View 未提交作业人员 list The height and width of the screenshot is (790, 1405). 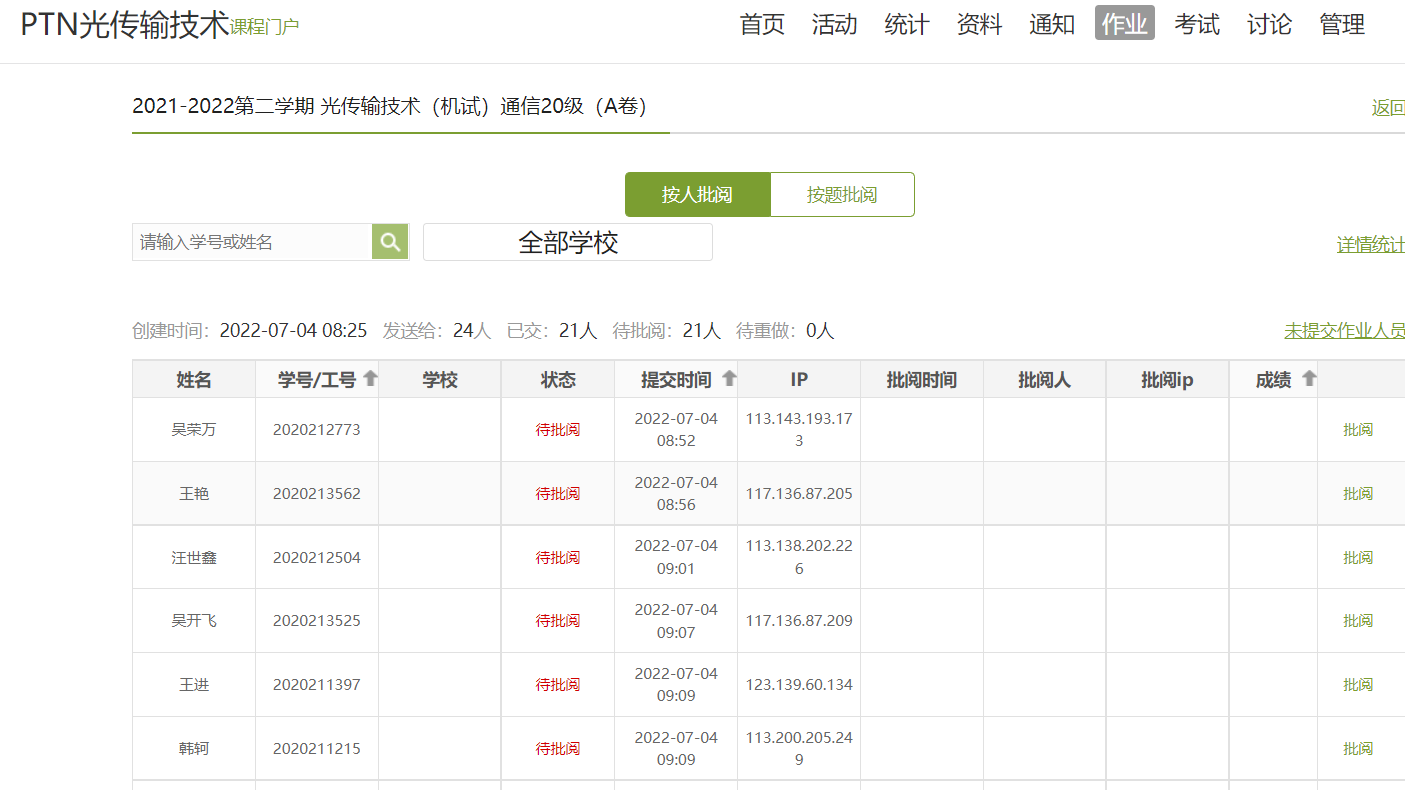pos(1344,331)
